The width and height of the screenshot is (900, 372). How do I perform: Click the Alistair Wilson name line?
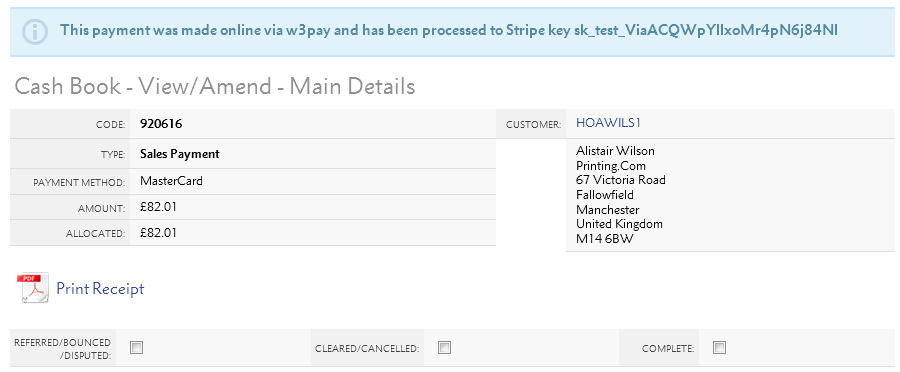615,151
